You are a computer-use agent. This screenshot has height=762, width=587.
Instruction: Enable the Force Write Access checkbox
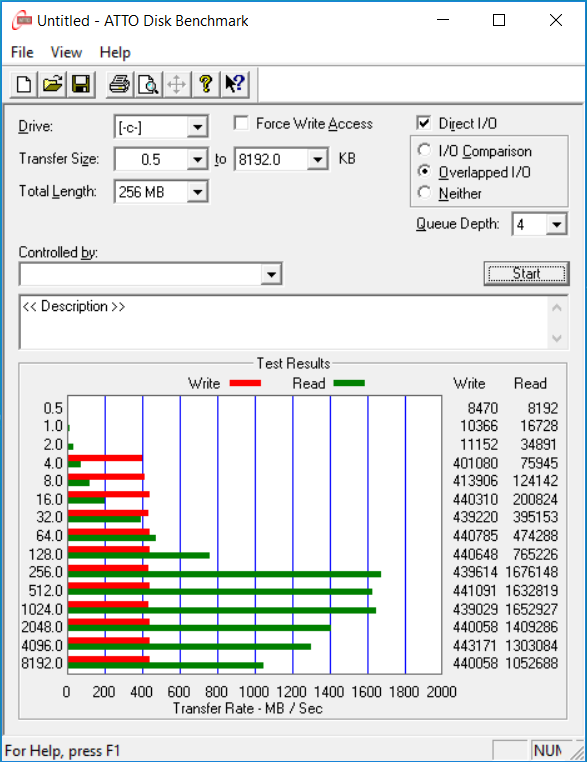pyautogui.click(x=241, y=123)
